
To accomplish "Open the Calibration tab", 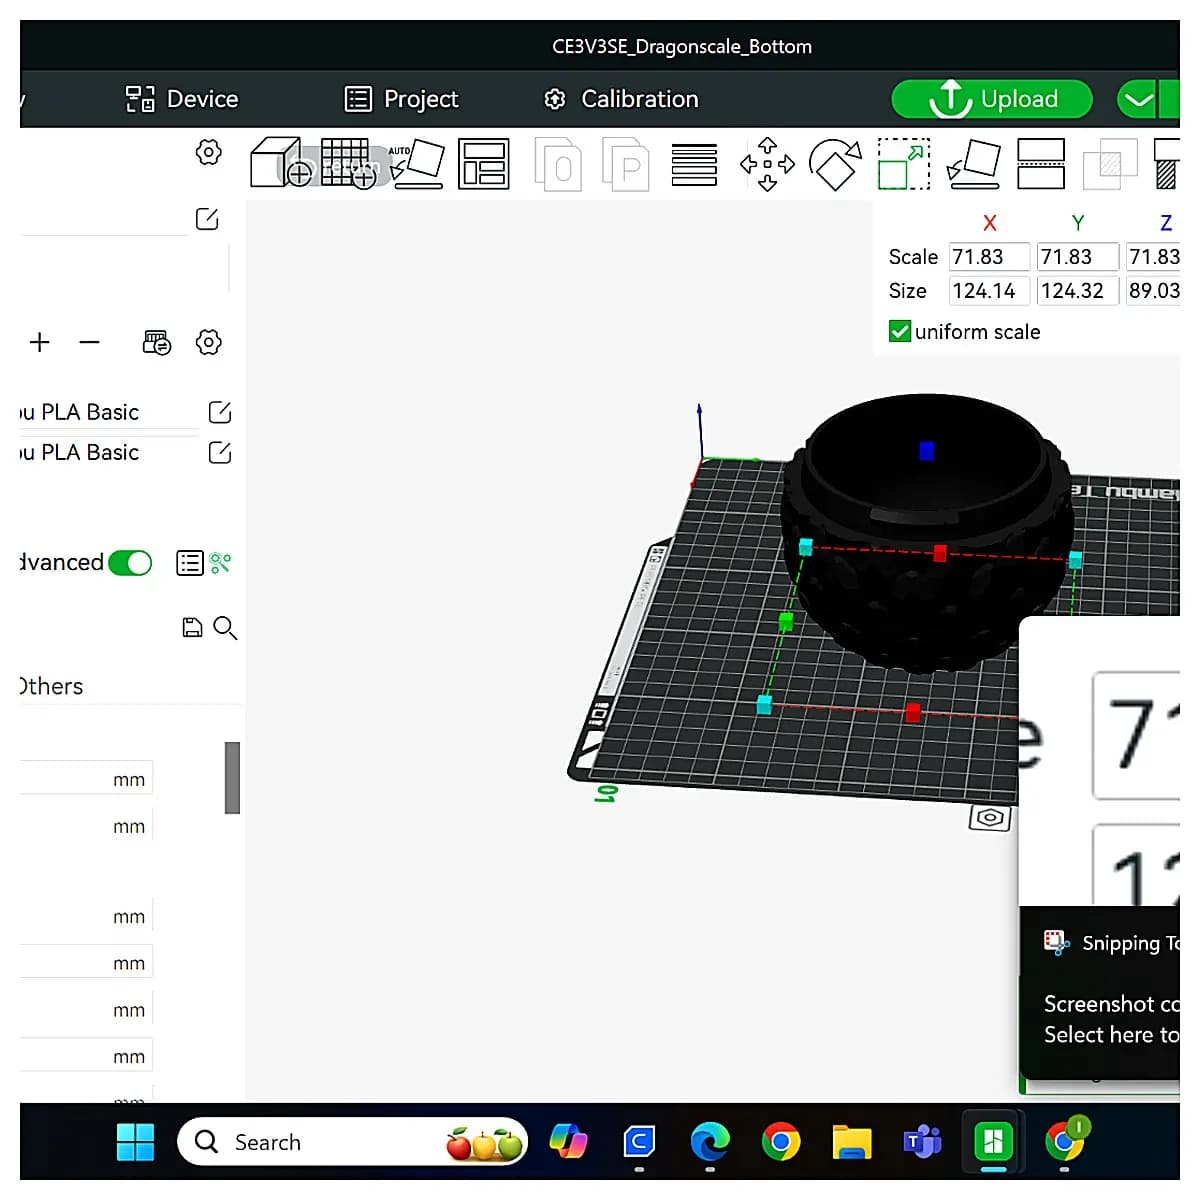I will 621,99.
